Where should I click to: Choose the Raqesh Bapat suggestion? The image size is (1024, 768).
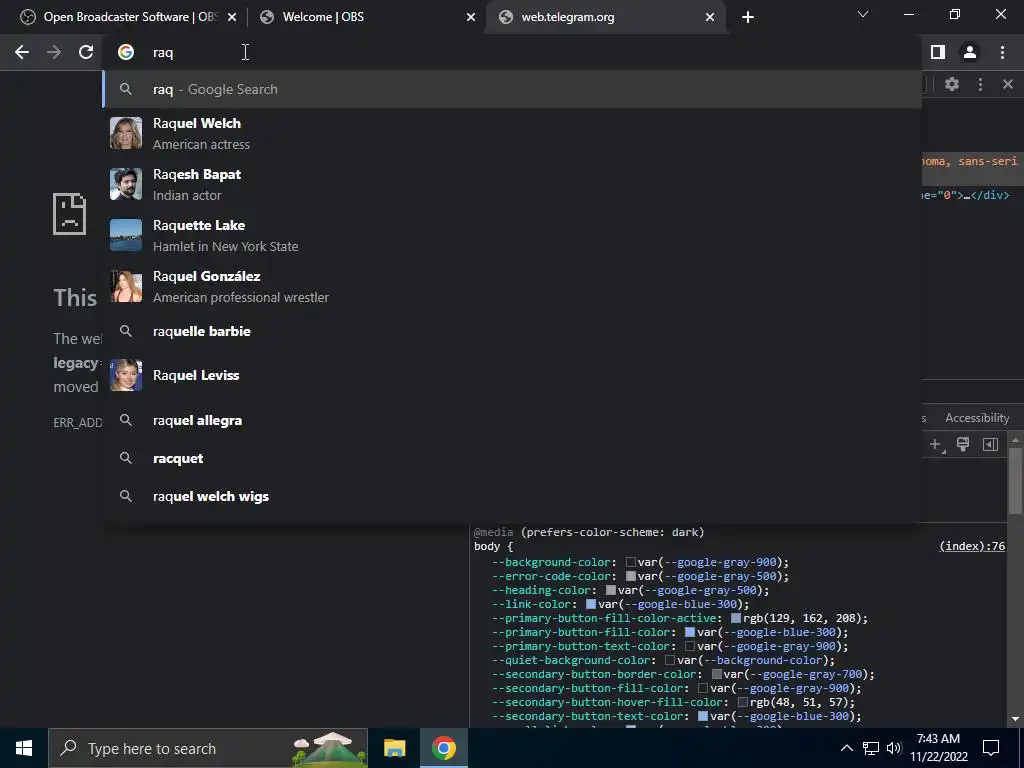pos(512,184)
